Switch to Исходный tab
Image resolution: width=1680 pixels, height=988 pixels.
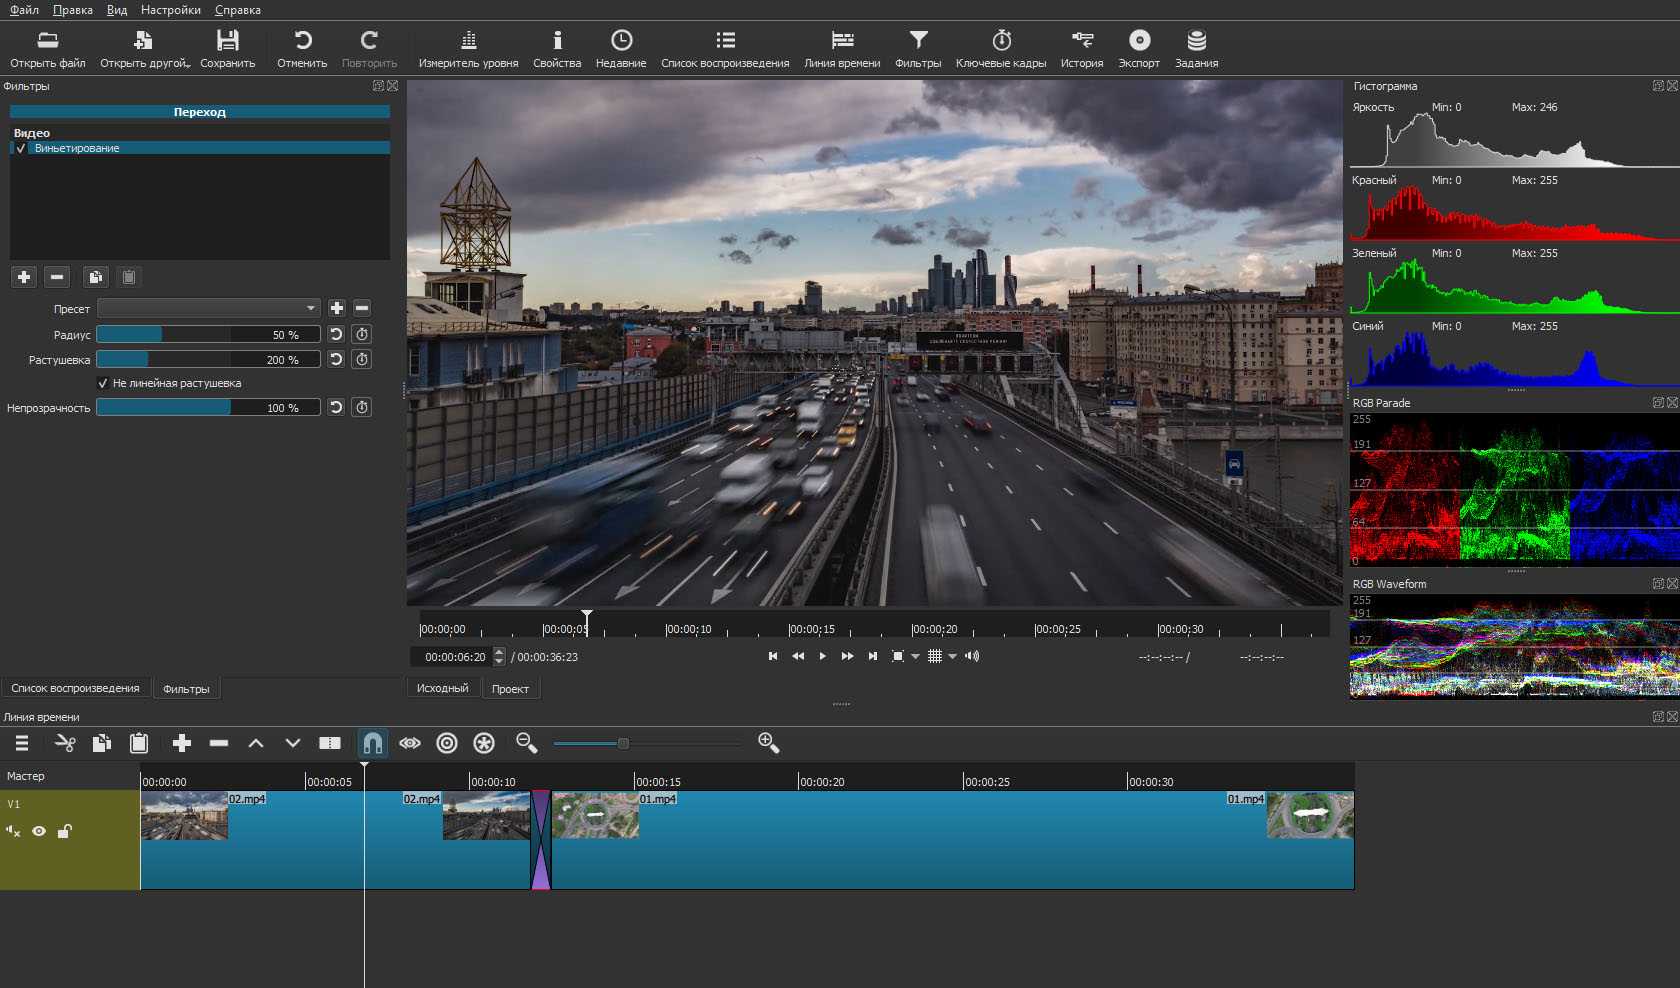click(x=442, y=688)
